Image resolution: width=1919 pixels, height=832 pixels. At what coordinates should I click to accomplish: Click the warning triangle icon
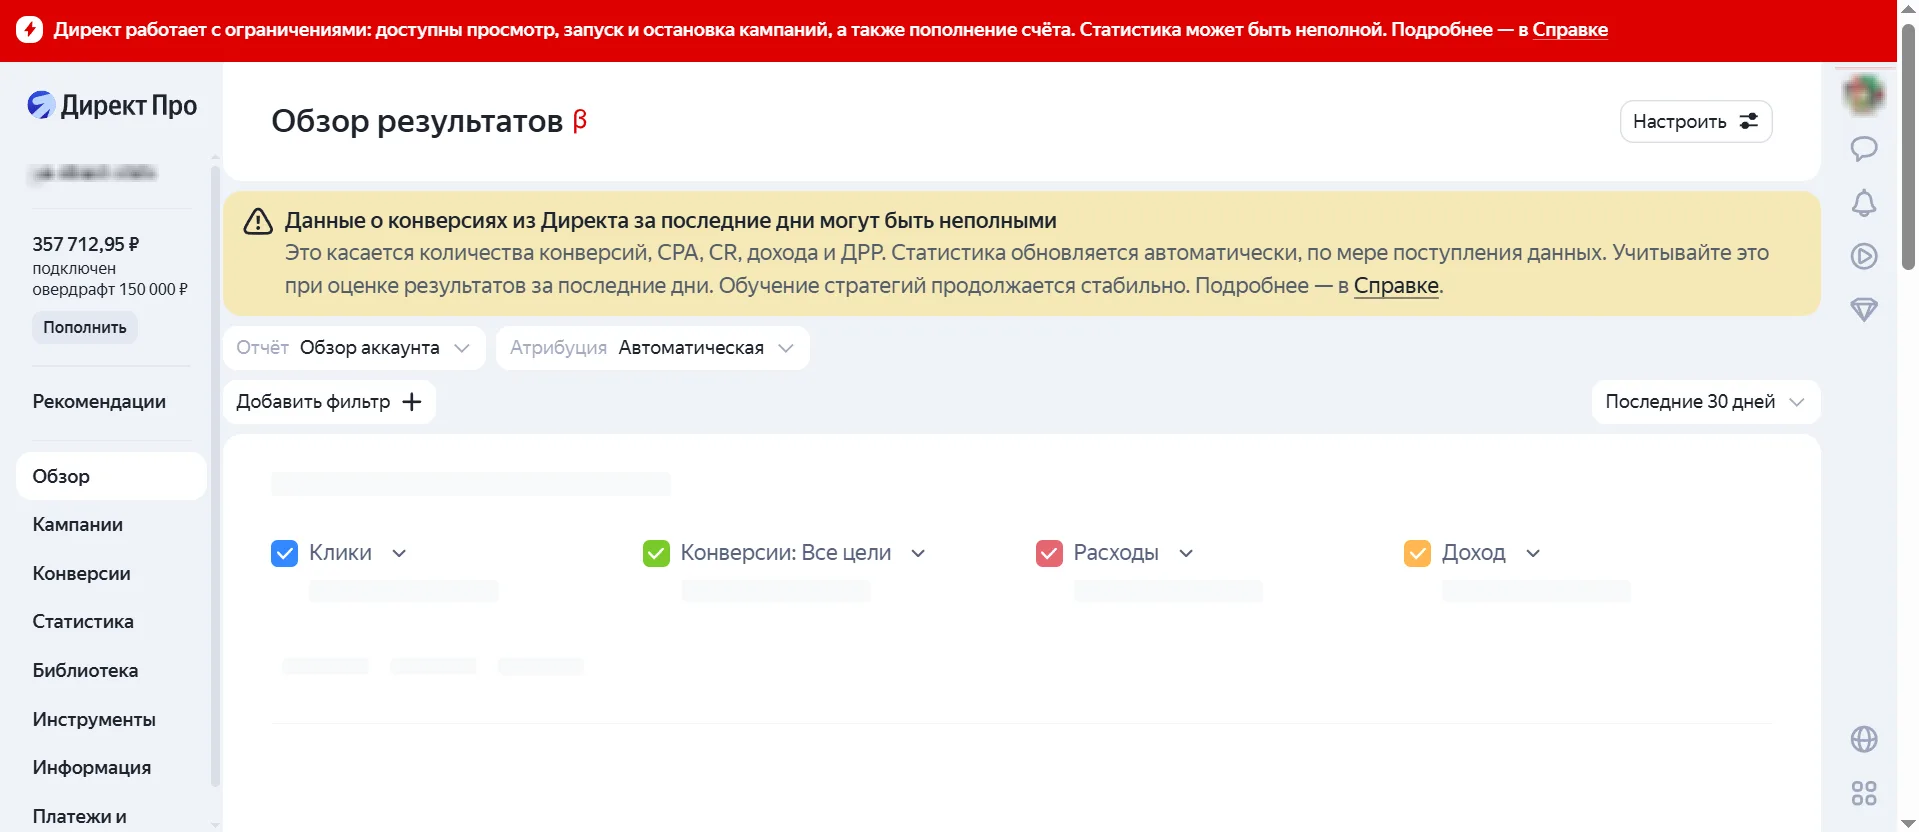point(258,221)
